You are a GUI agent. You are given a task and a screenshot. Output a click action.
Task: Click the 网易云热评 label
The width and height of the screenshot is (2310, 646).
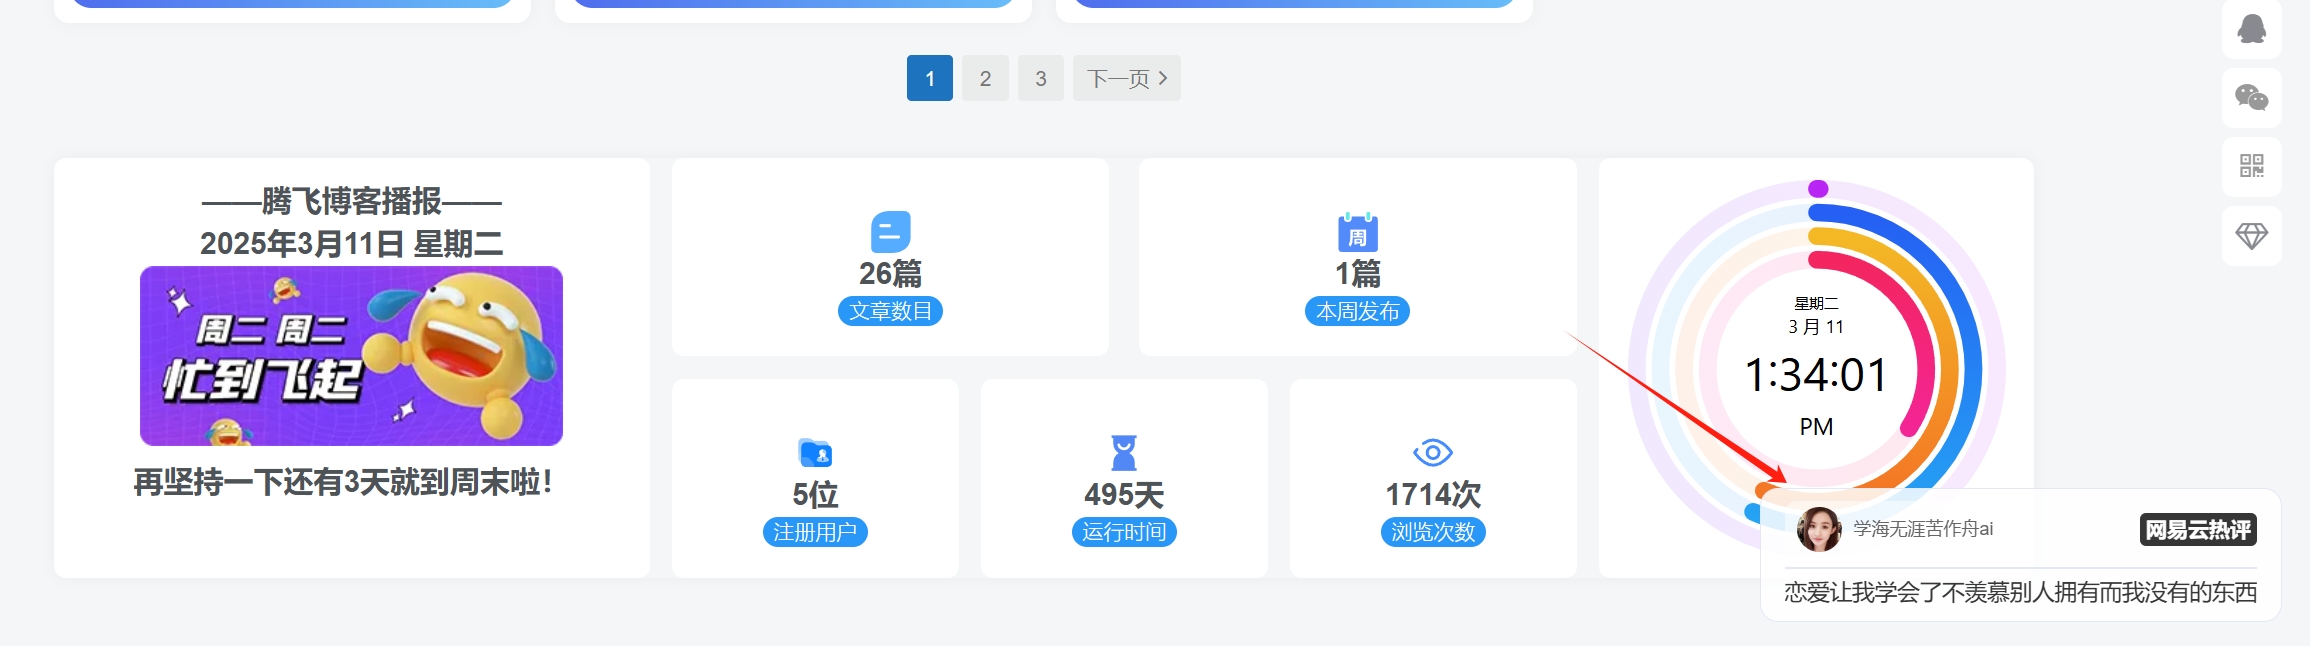point(2198,529)
